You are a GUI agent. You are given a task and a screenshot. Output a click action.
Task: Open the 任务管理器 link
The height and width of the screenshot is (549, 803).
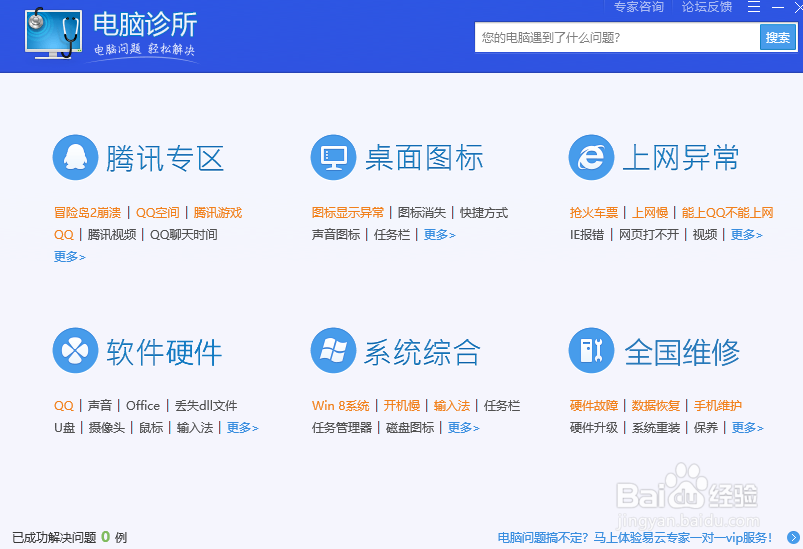(x=342, y=428)
